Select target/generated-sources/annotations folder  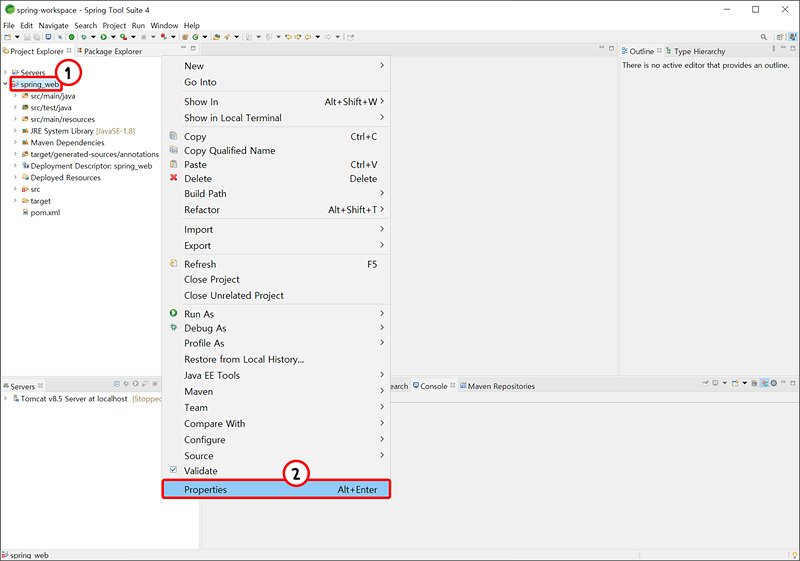pos(90,154)
